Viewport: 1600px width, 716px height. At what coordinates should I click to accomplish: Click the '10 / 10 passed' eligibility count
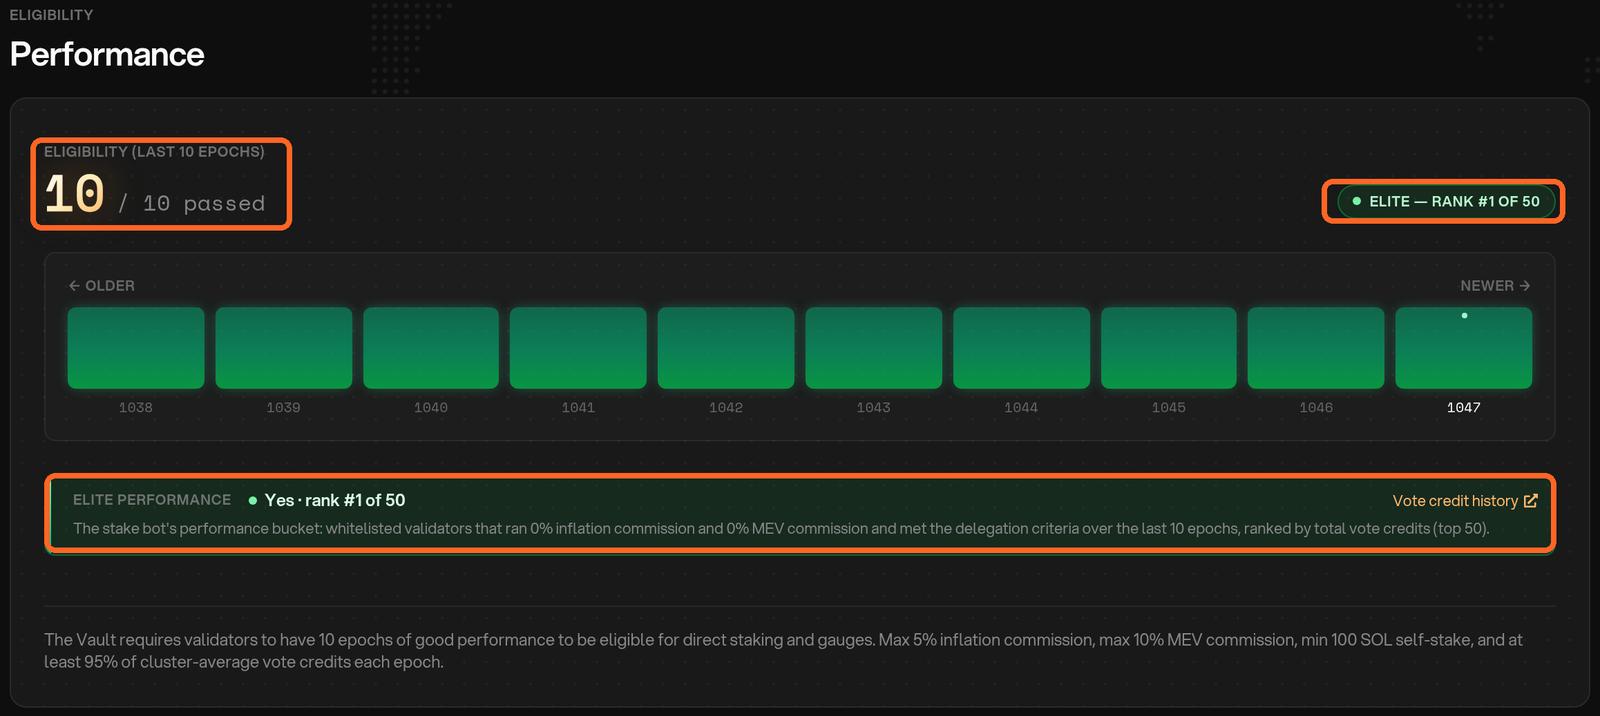tap(155, 194)
